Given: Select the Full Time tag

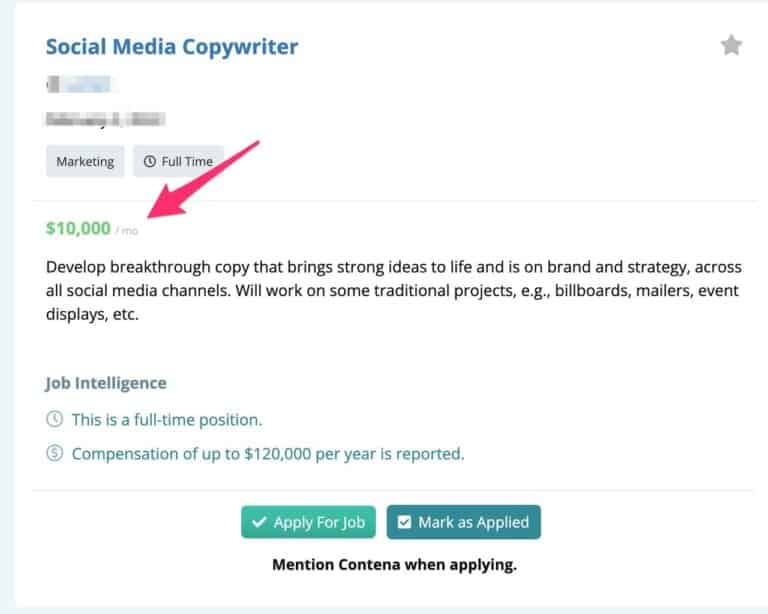Looking at the screenshot, I should pos(178,161).
